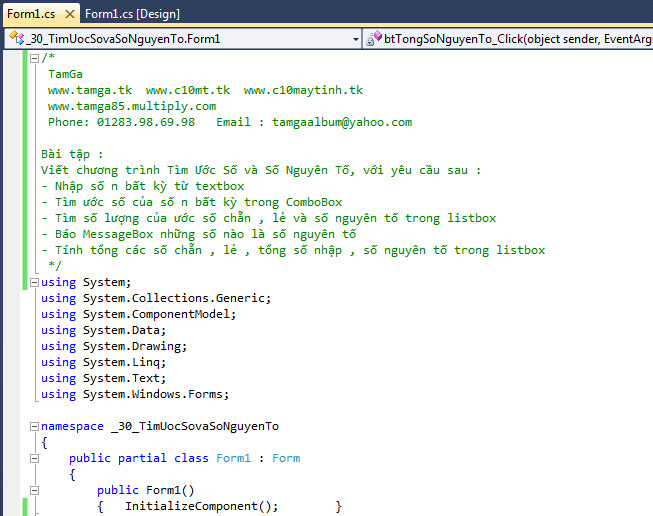Click the namespace keyword
This screenshot has height=516, width=653.
click(x=72, y=426)
